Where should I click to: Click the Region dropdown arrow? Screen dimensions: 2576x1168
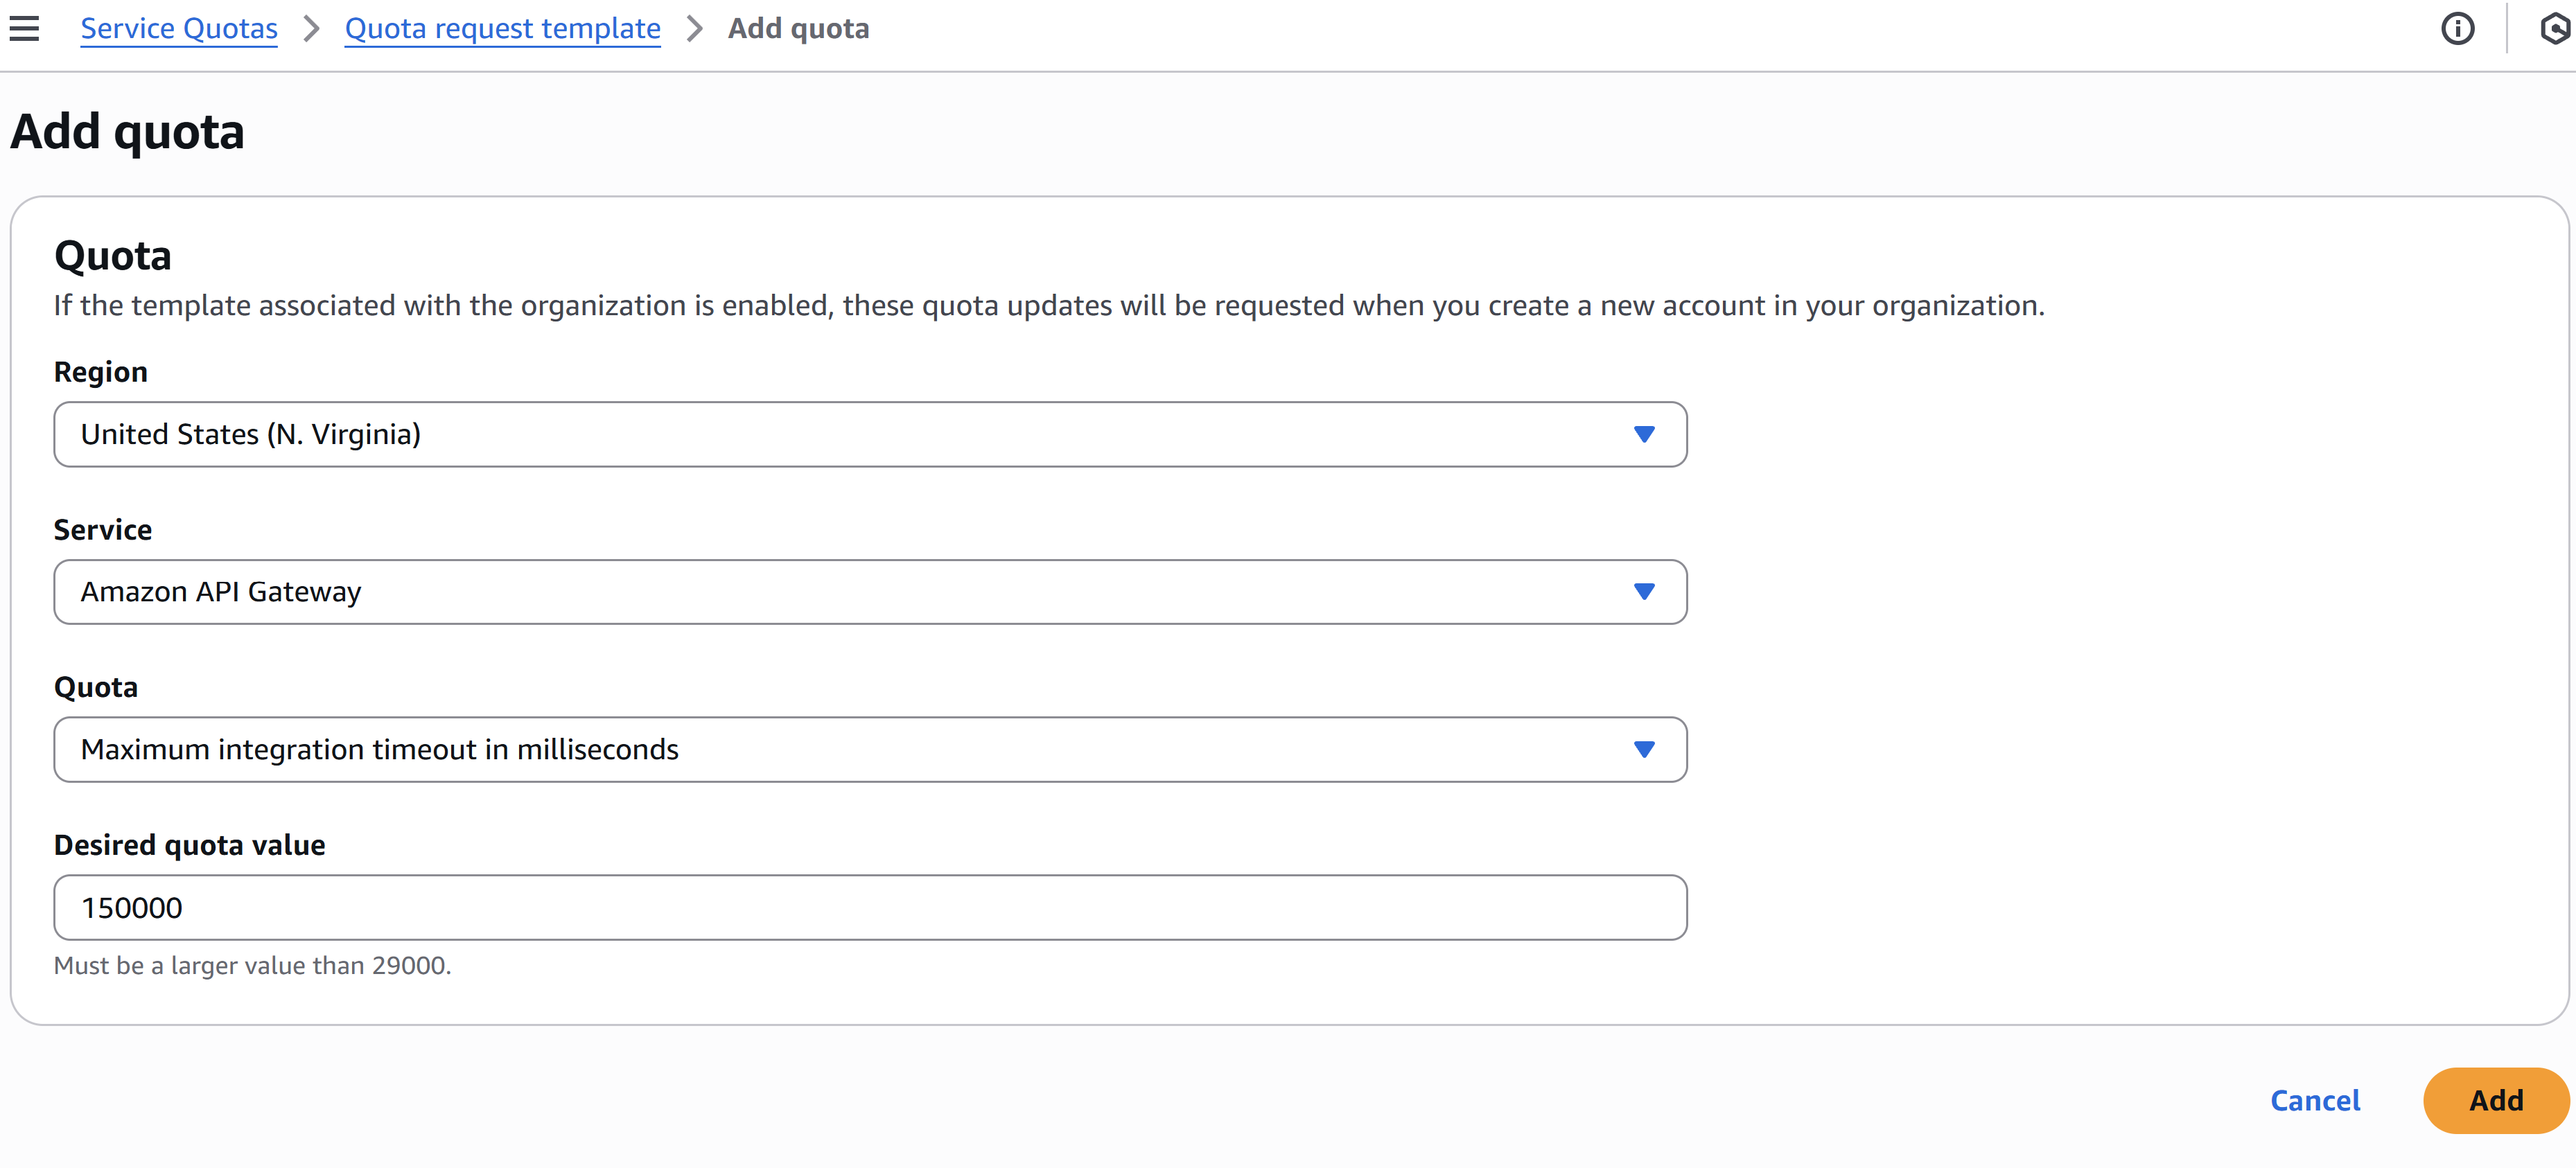tap(1645, 434)
